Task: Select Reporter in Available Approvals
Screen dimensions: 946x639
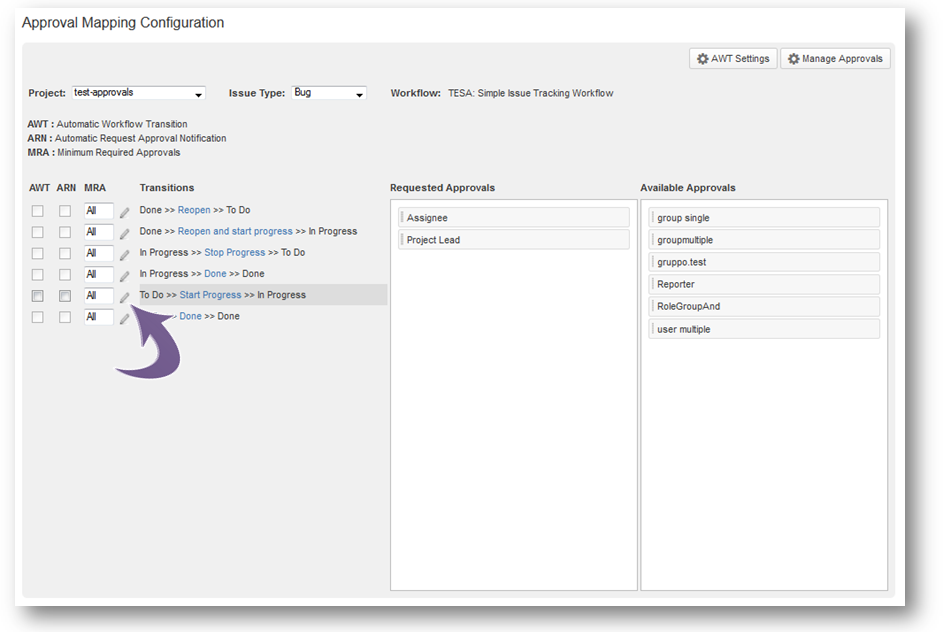Action: click(x=764, y=285)
